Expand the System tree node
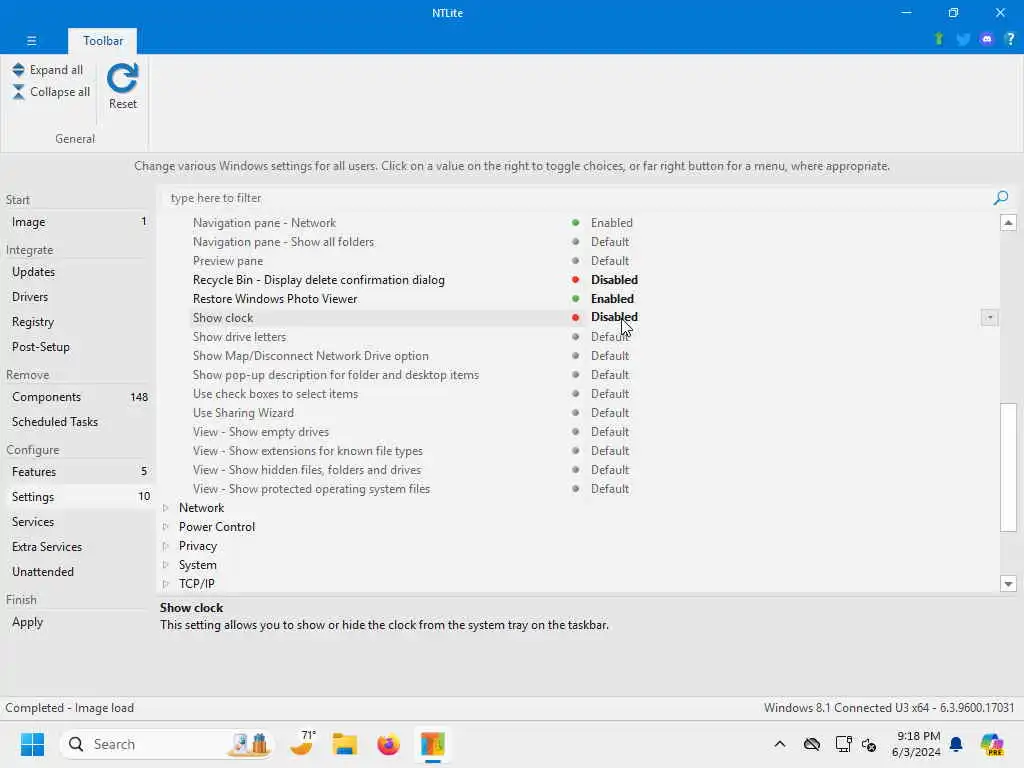 pyautogui.click(x=166, y=564)
